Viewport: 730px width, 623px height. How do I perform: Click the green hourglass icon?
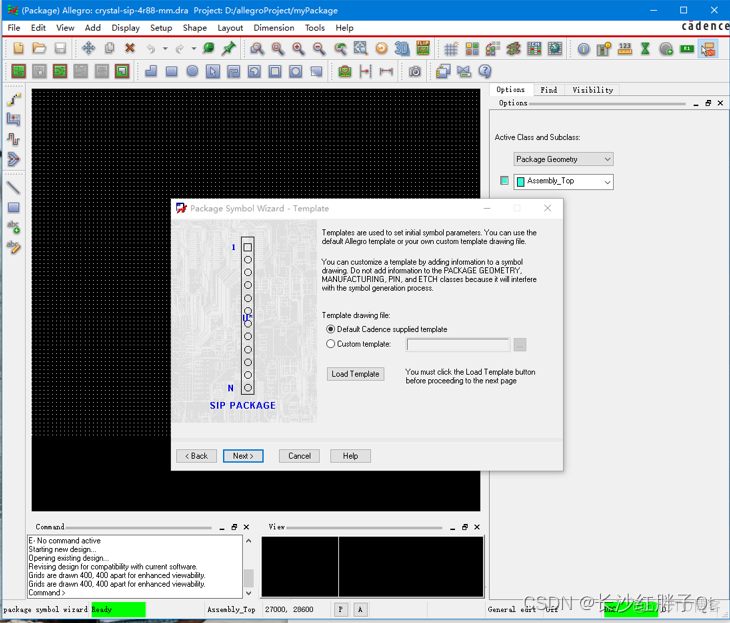[645, 48]
